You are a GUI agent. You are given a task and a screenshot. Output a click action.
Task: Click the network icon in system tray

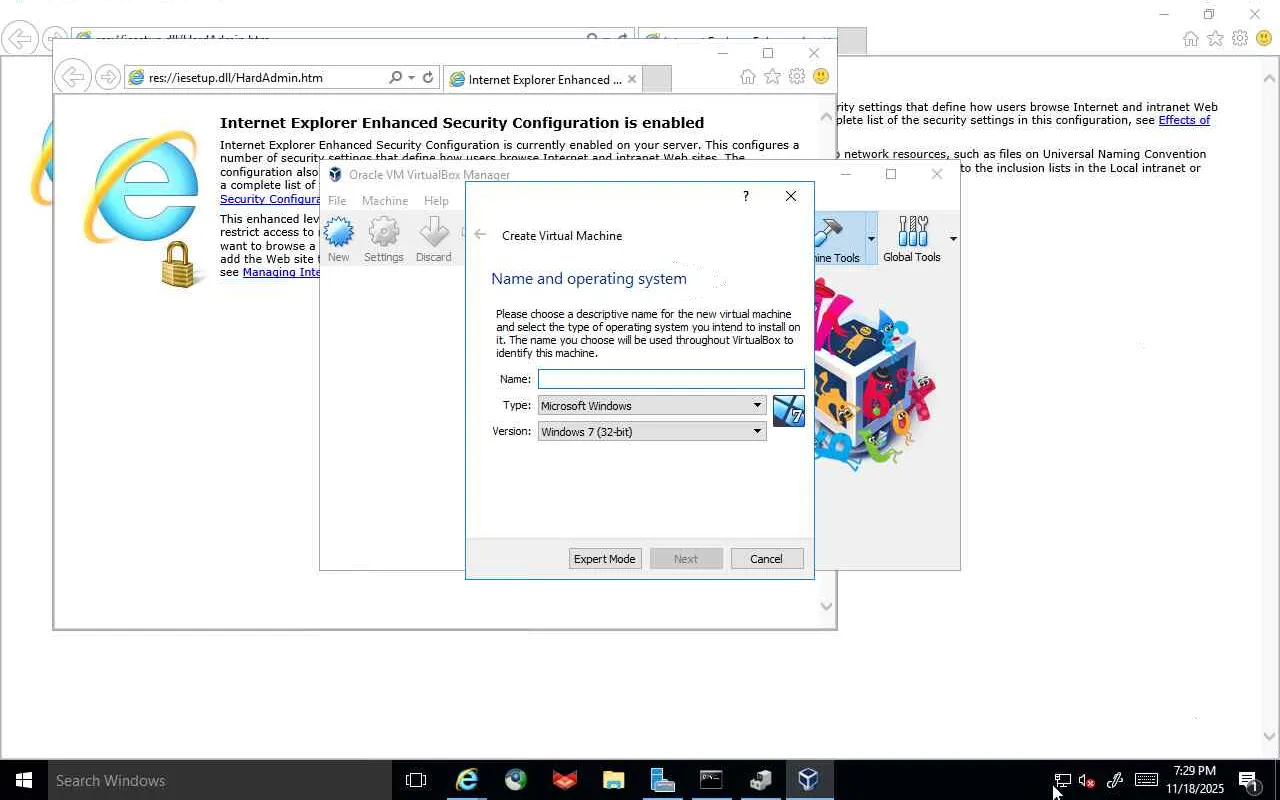tap(1063, 781)
